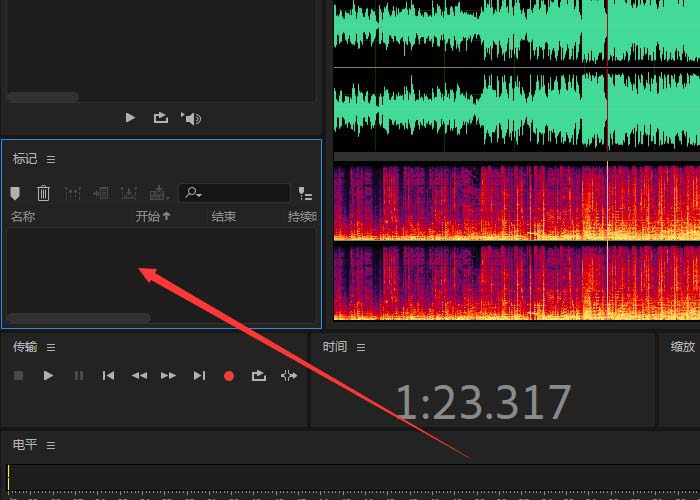
Task: Stop playback in the transport panel
Action: point(18,376)
